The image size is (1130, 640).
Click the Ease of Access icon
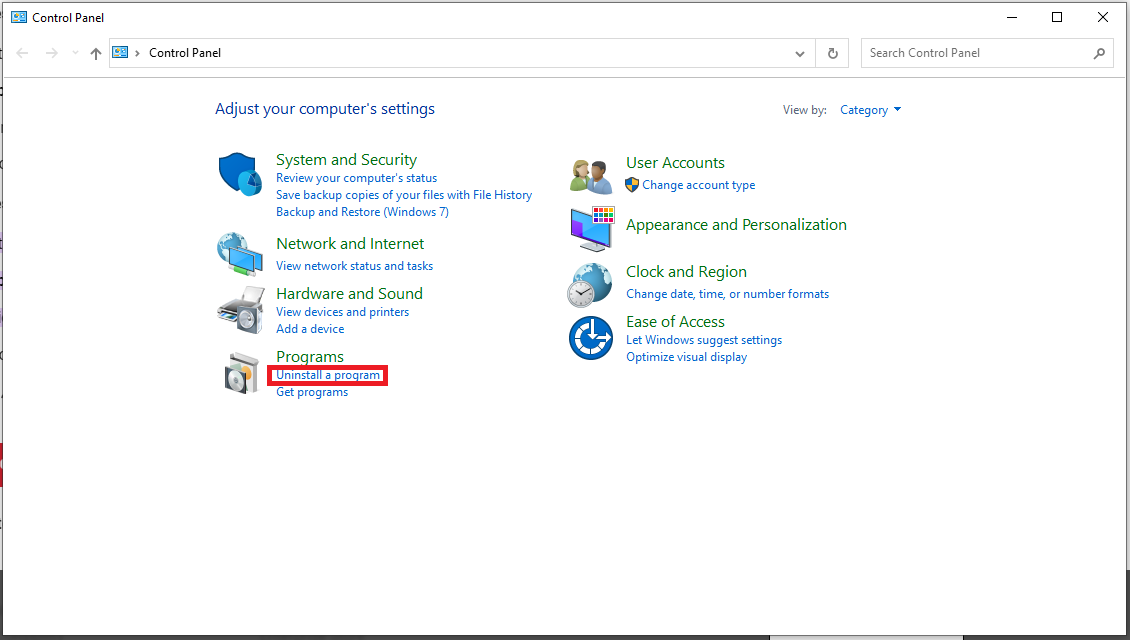click(x=591, y=338)
